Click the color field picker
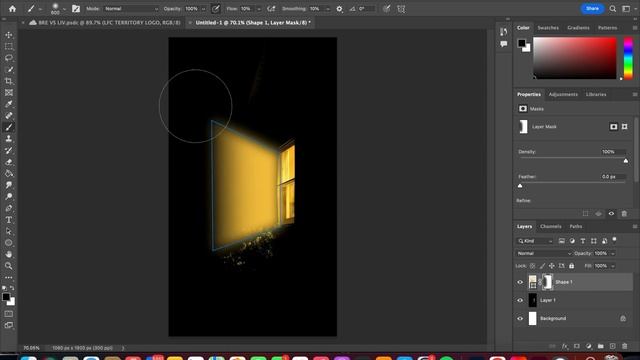Screen dimensions: 640x360 575,58
